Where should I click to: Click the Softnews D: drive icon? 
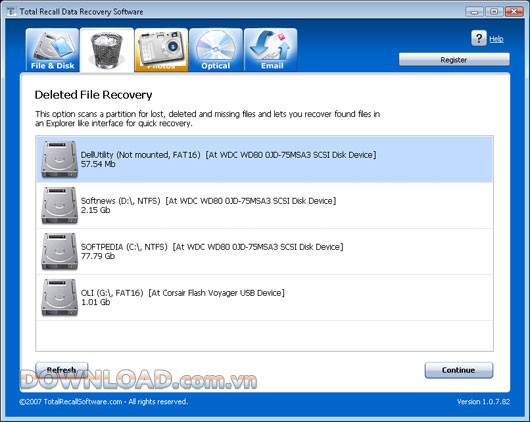pyautogui.click(x=59, y=205)
